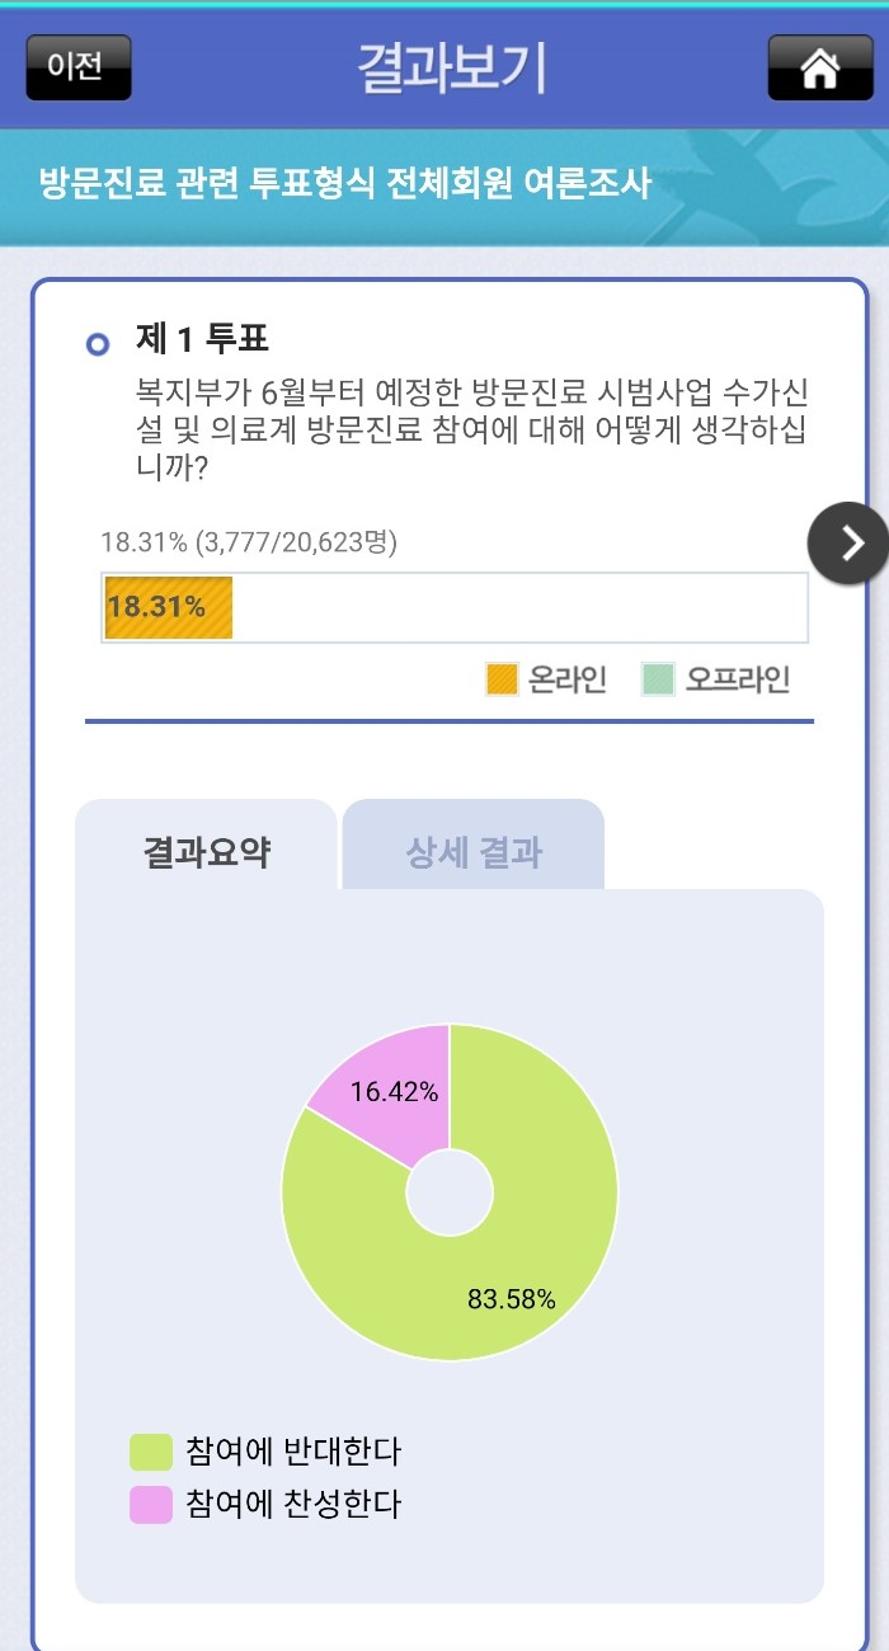
Task: Click the 참여에 찬성한다 legend label
Action: point(293,1504)
